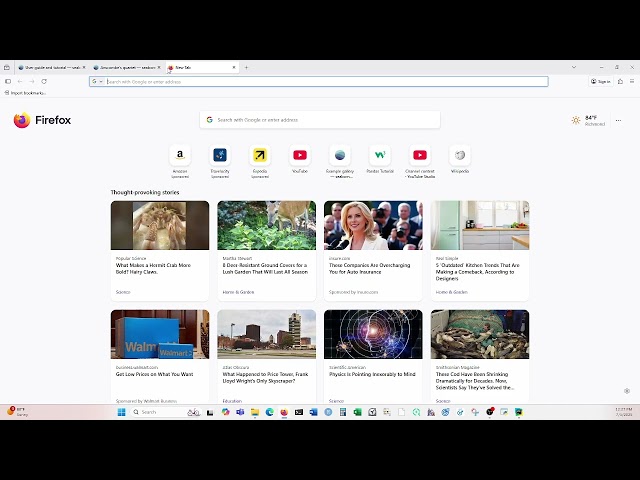Screen dimensions: 640x480
Task: Launch the YouTube shortcut tile
Action: (x=300, y=156)
